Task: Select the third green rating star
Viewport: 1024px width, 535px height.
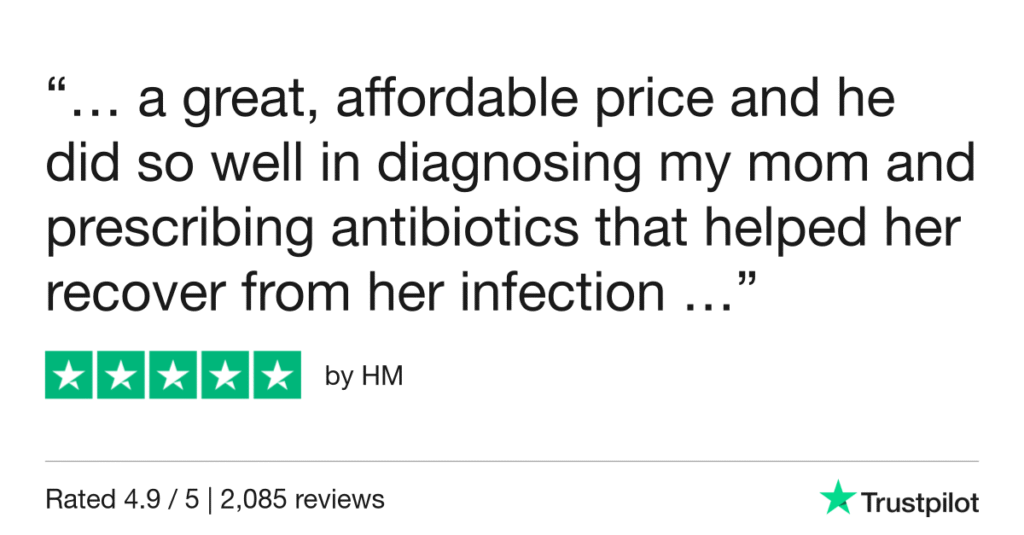Action: (173, 376)
